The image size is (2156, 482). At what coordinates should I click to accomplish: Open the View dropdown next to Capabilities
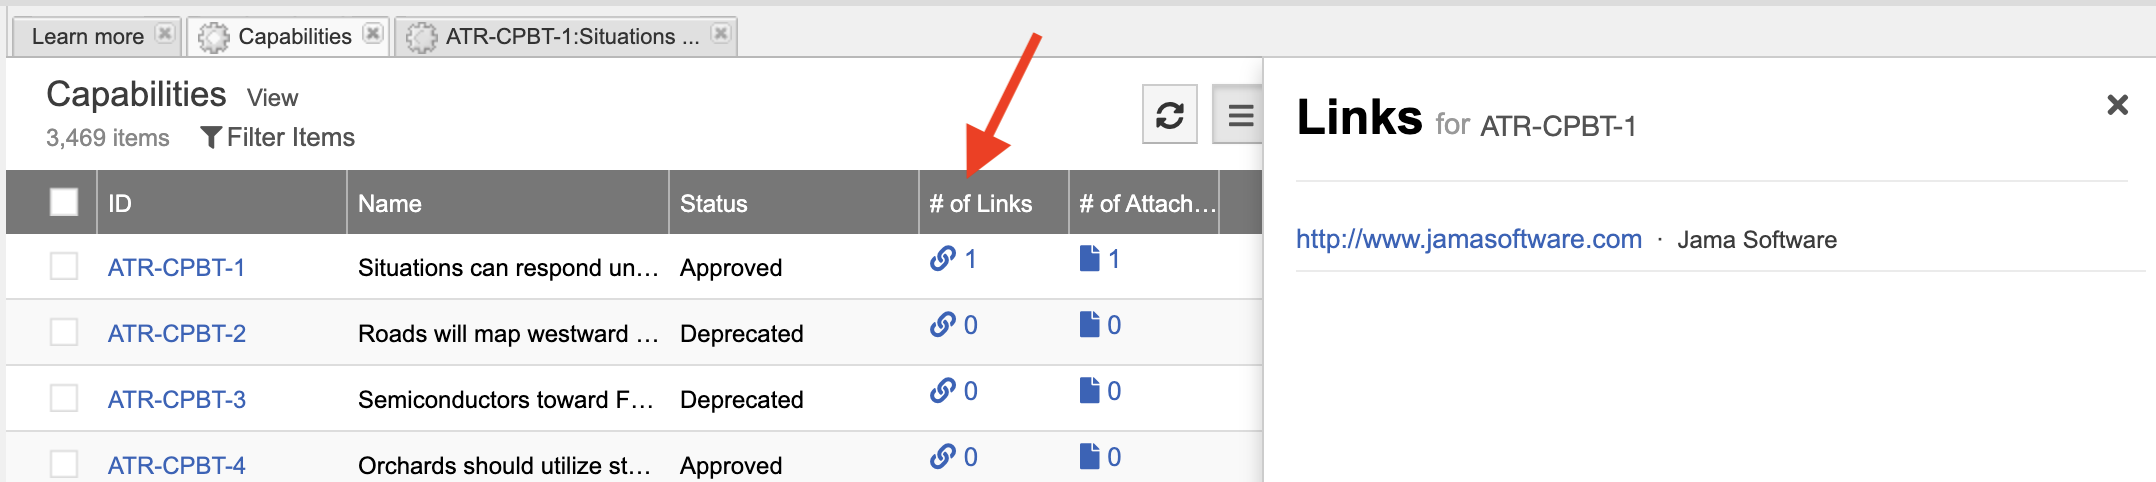coord(272,98)
